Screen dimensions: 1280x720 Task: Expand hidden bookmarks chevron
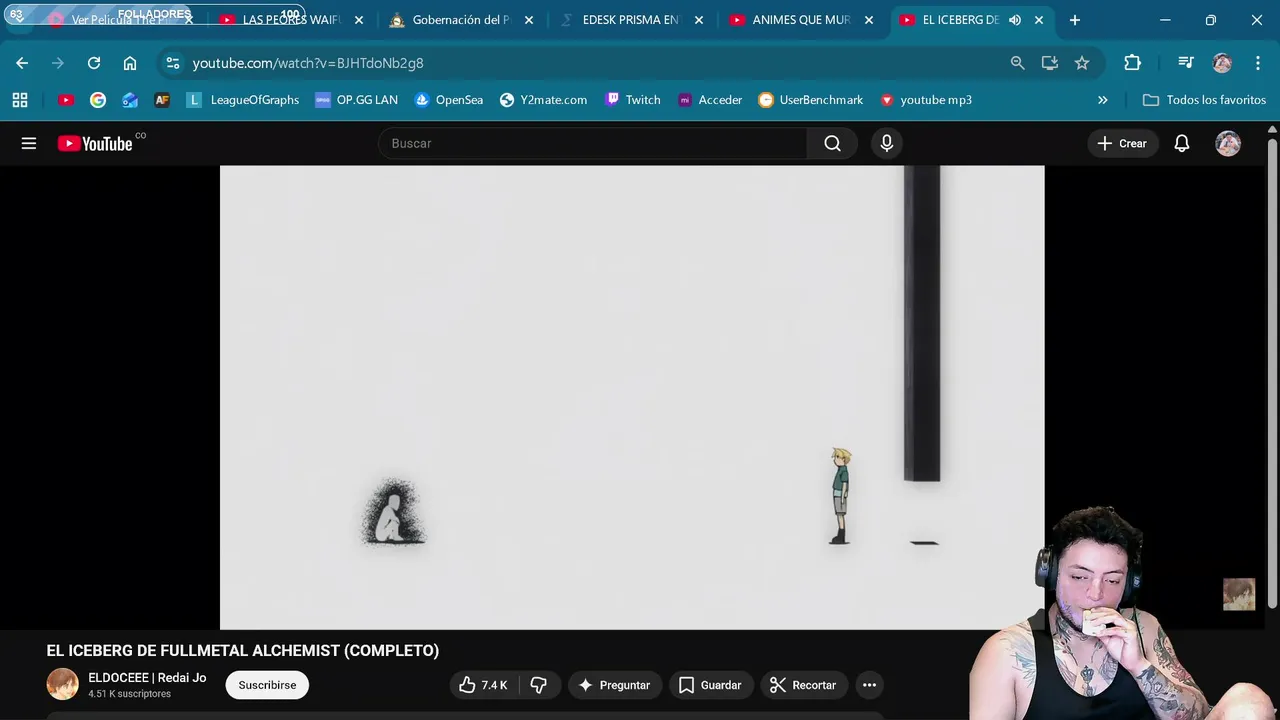1102,100
